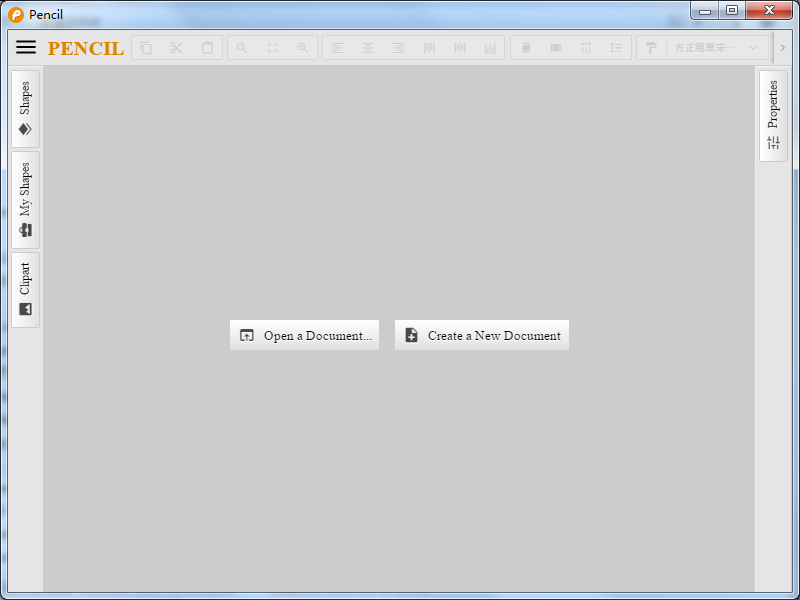Image resolution: width=800 pixels, height=600 pixels.
Task: Open the hamburger main menu
Action: tap(26, 47)
